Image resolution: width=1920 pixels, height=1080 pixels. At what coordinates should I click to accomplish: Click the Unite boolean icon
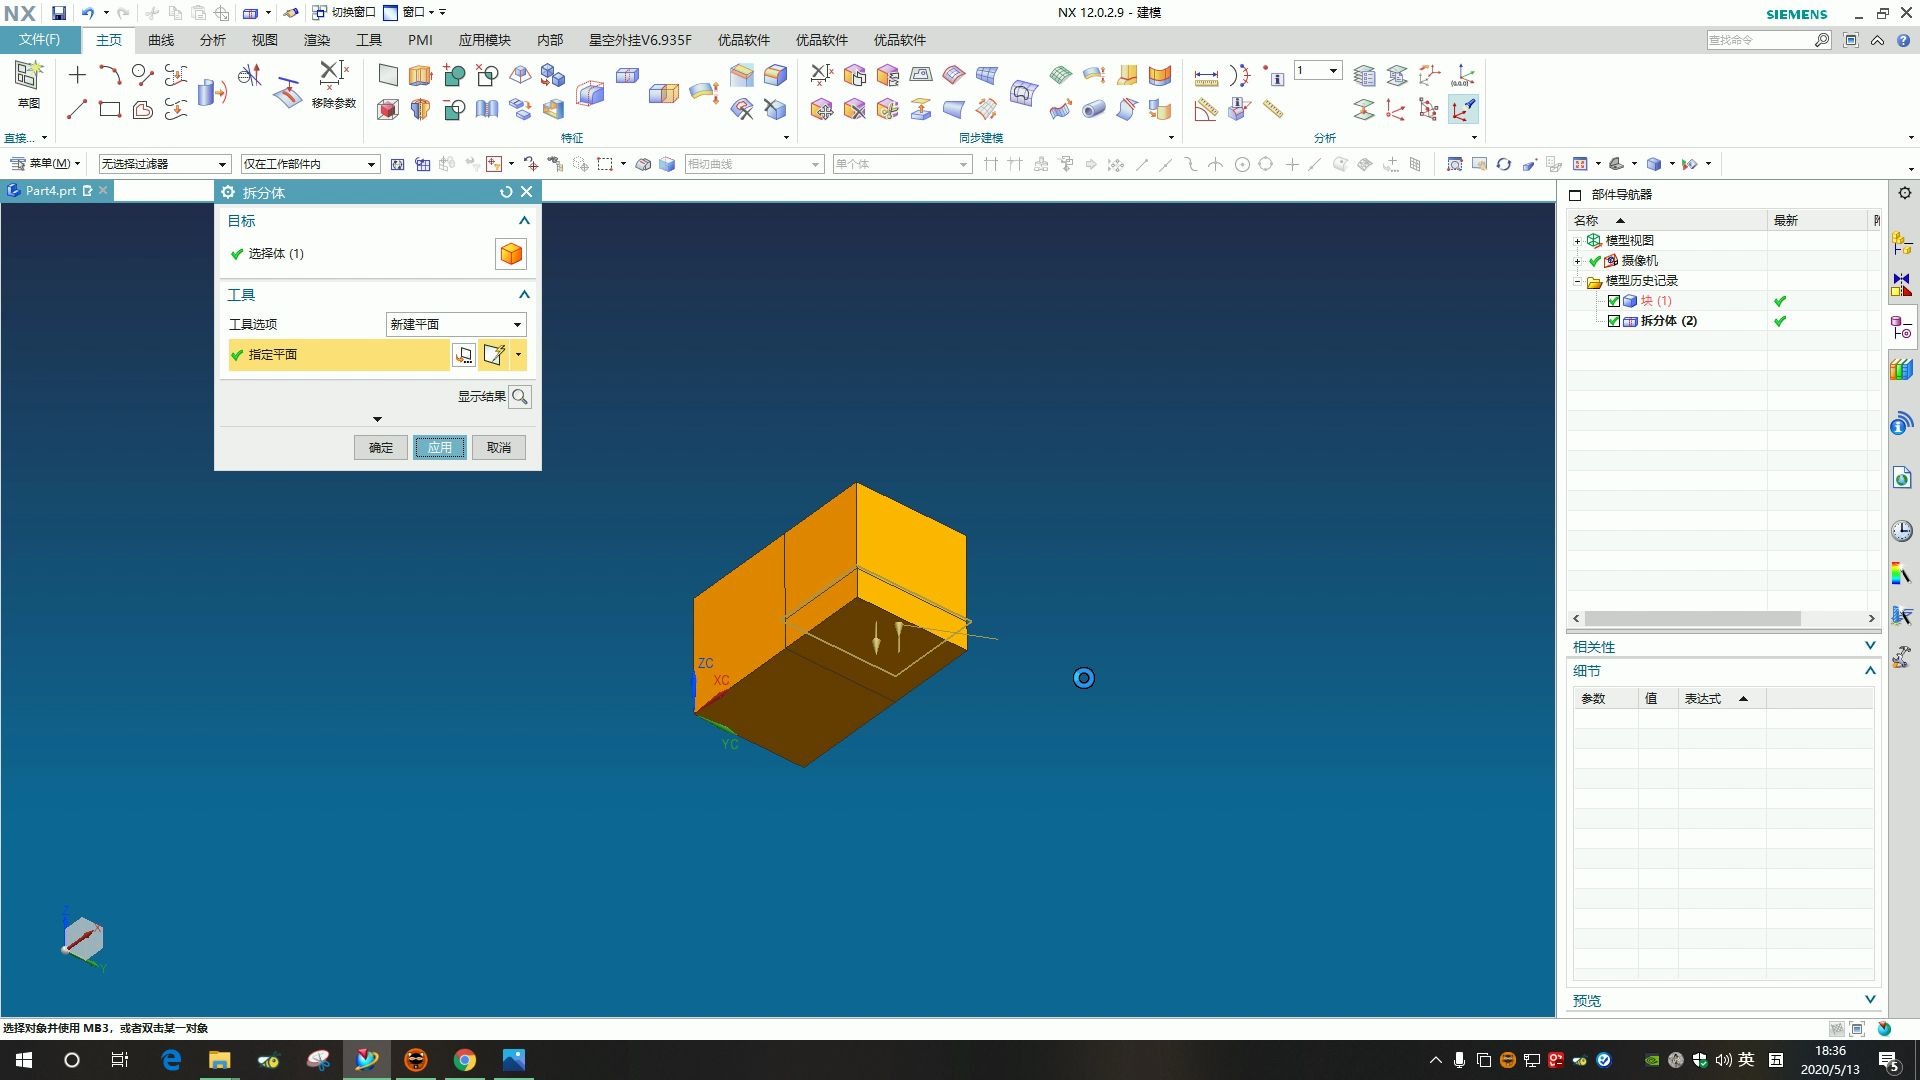454,75
